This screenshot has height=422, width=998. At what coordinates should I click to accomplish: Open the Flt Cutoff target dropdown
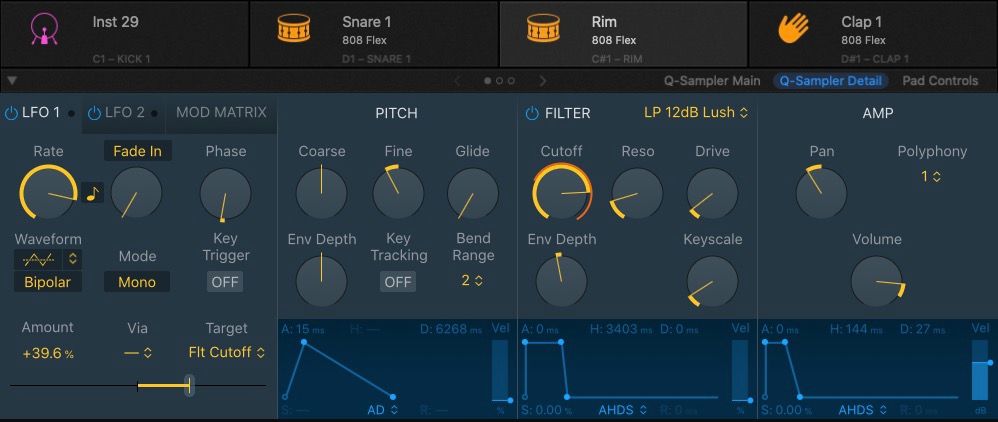tap(227, 352)
